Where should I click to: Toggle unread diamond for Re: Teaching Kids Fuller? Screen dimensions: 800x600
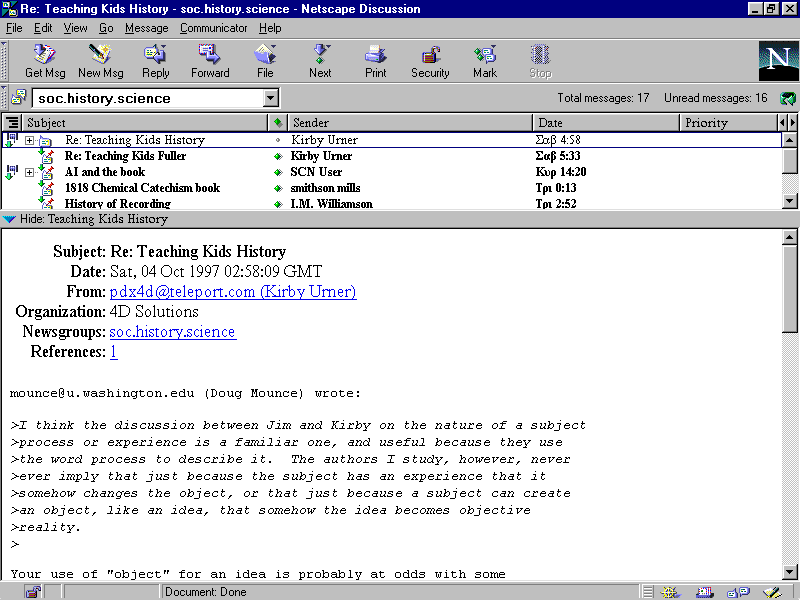pos(278,156)
